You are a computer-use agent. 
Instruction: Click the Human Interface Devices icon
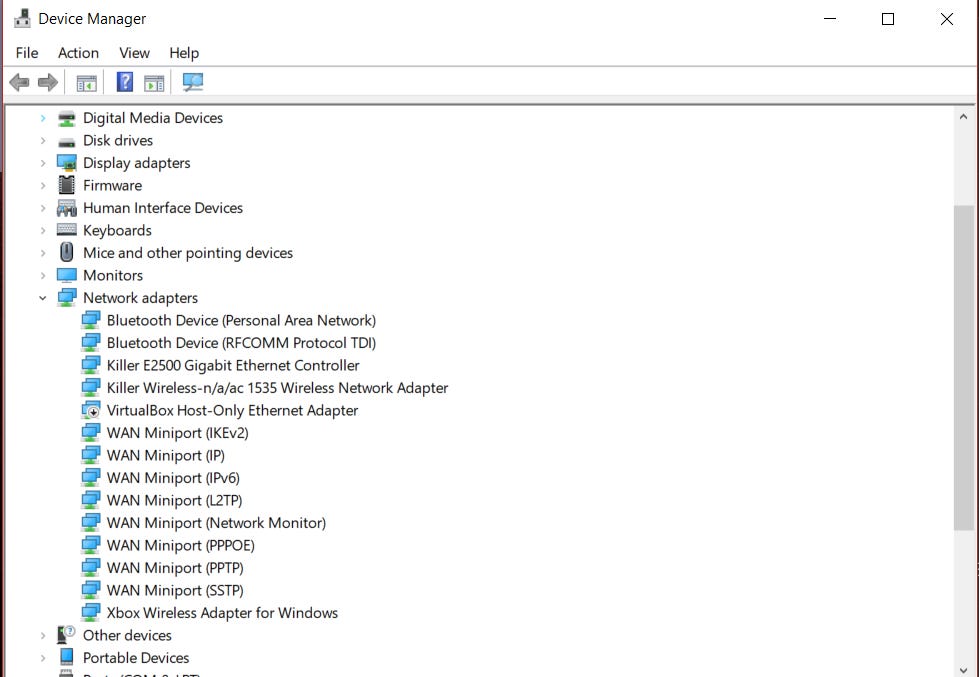(x=67, y=208)
